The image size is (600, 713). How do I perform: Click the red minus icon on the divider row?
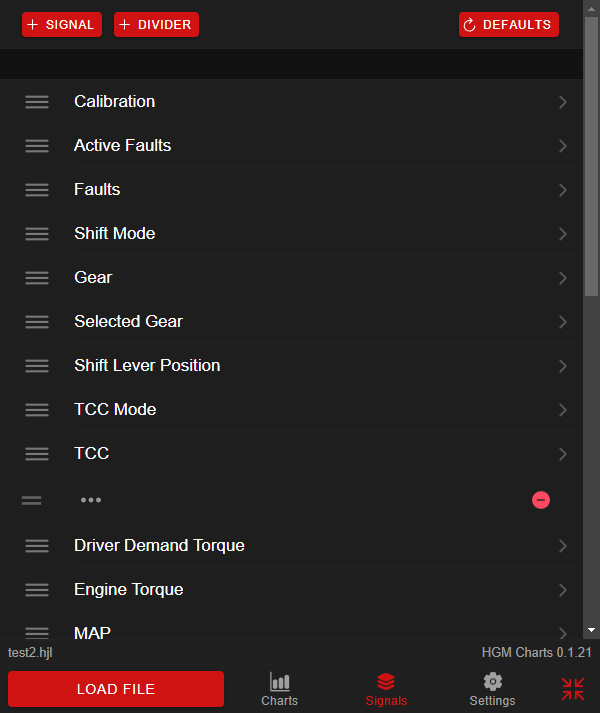click(541, 499)
